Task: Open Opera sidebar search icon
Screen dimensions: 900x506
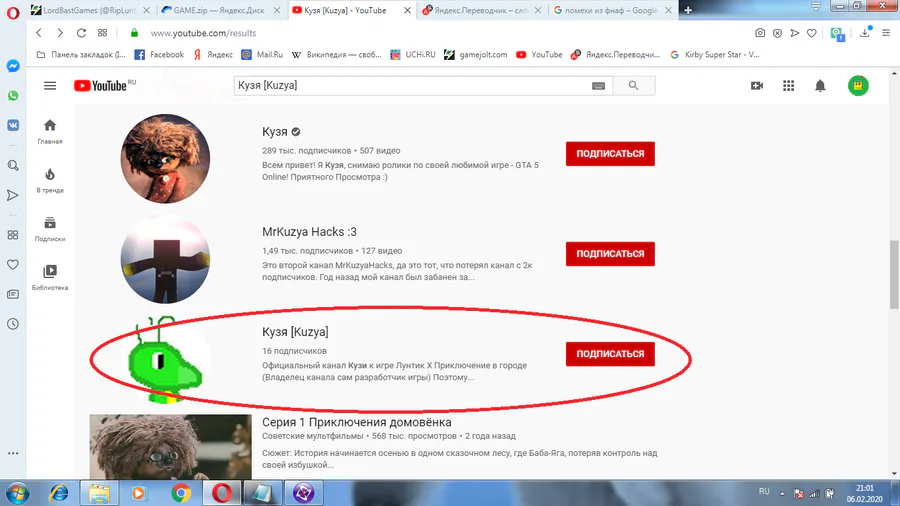Action: (13, 166)
